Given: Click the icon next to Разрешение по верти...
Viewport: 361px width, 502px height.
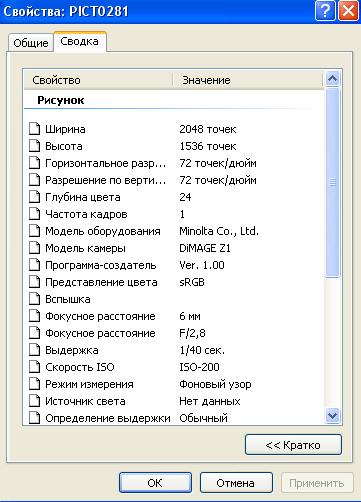Looking at the screenshot, I should [34, 180].
